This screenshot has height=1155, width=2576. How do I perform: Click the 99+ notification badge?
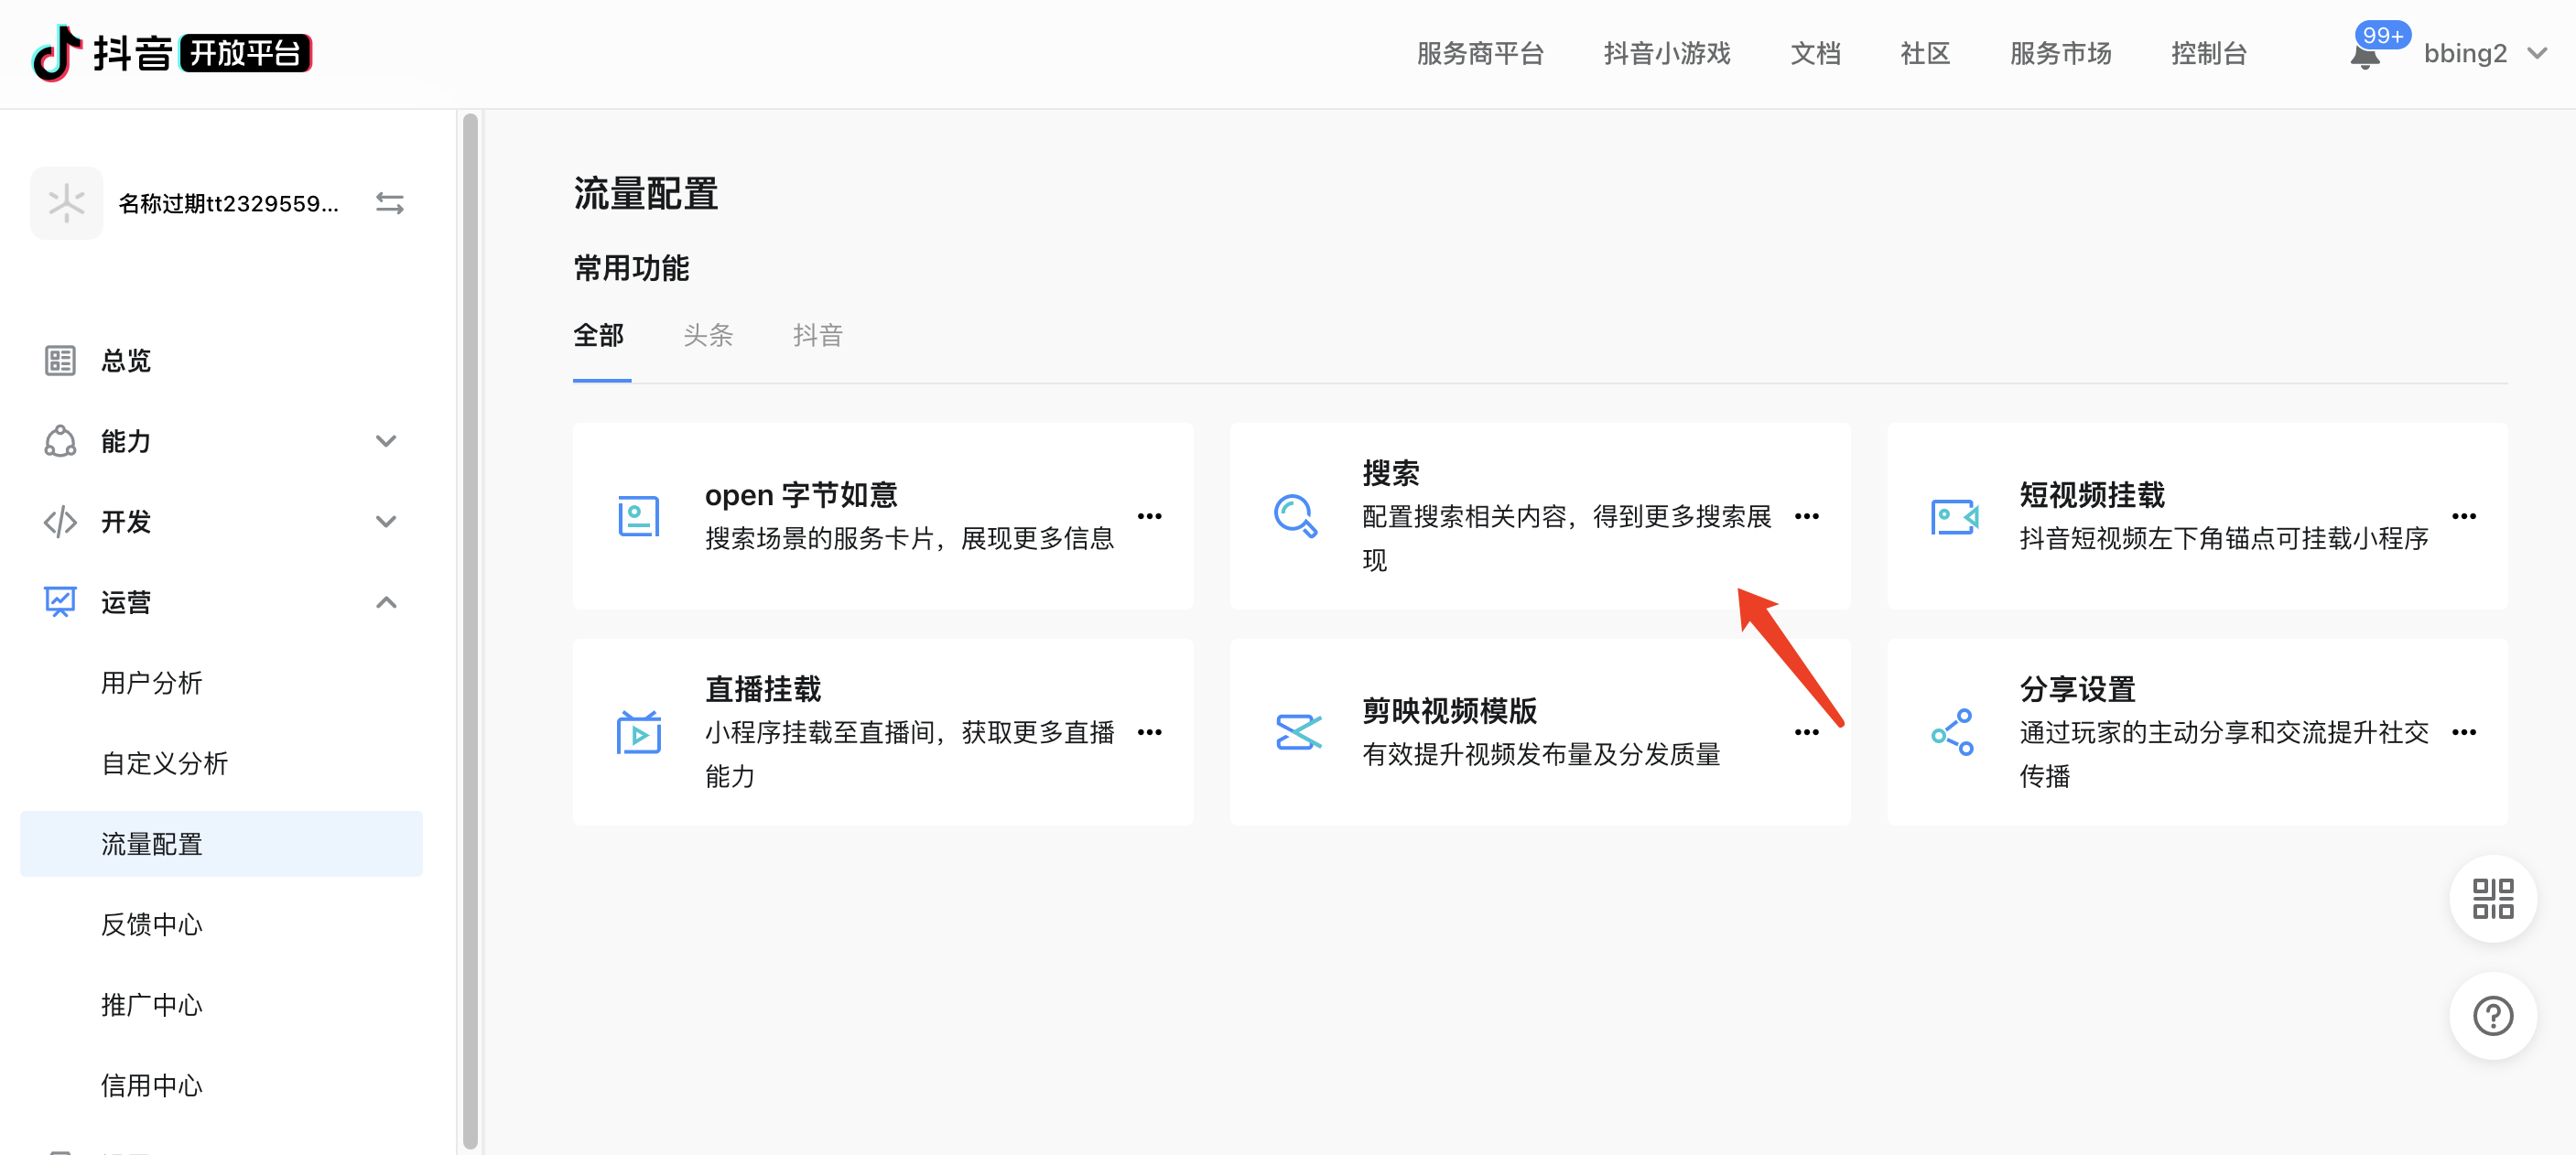click(2382, 35)
